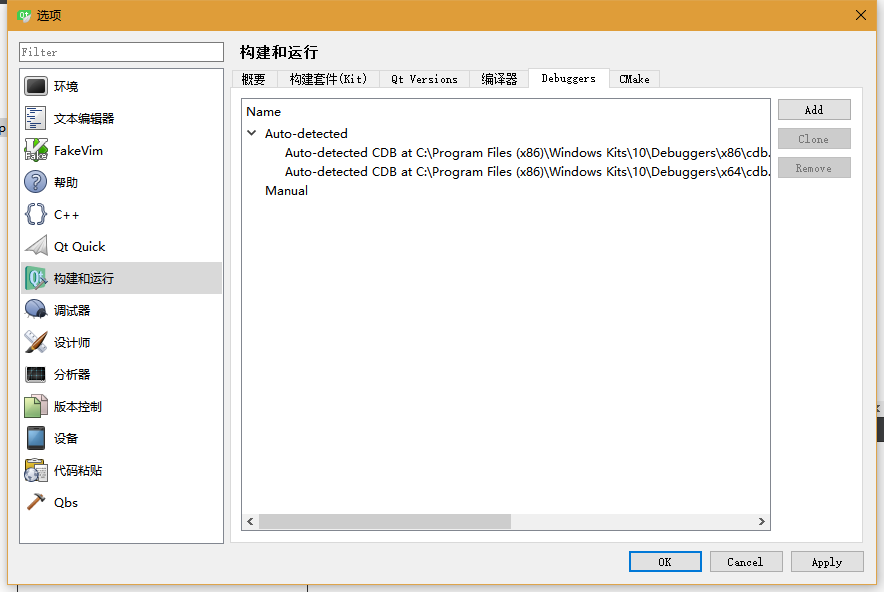This screenshot has width=884, height=592.
Task: Select the 设计师 ruler and pencil icon
Action: tap(36, 342)
